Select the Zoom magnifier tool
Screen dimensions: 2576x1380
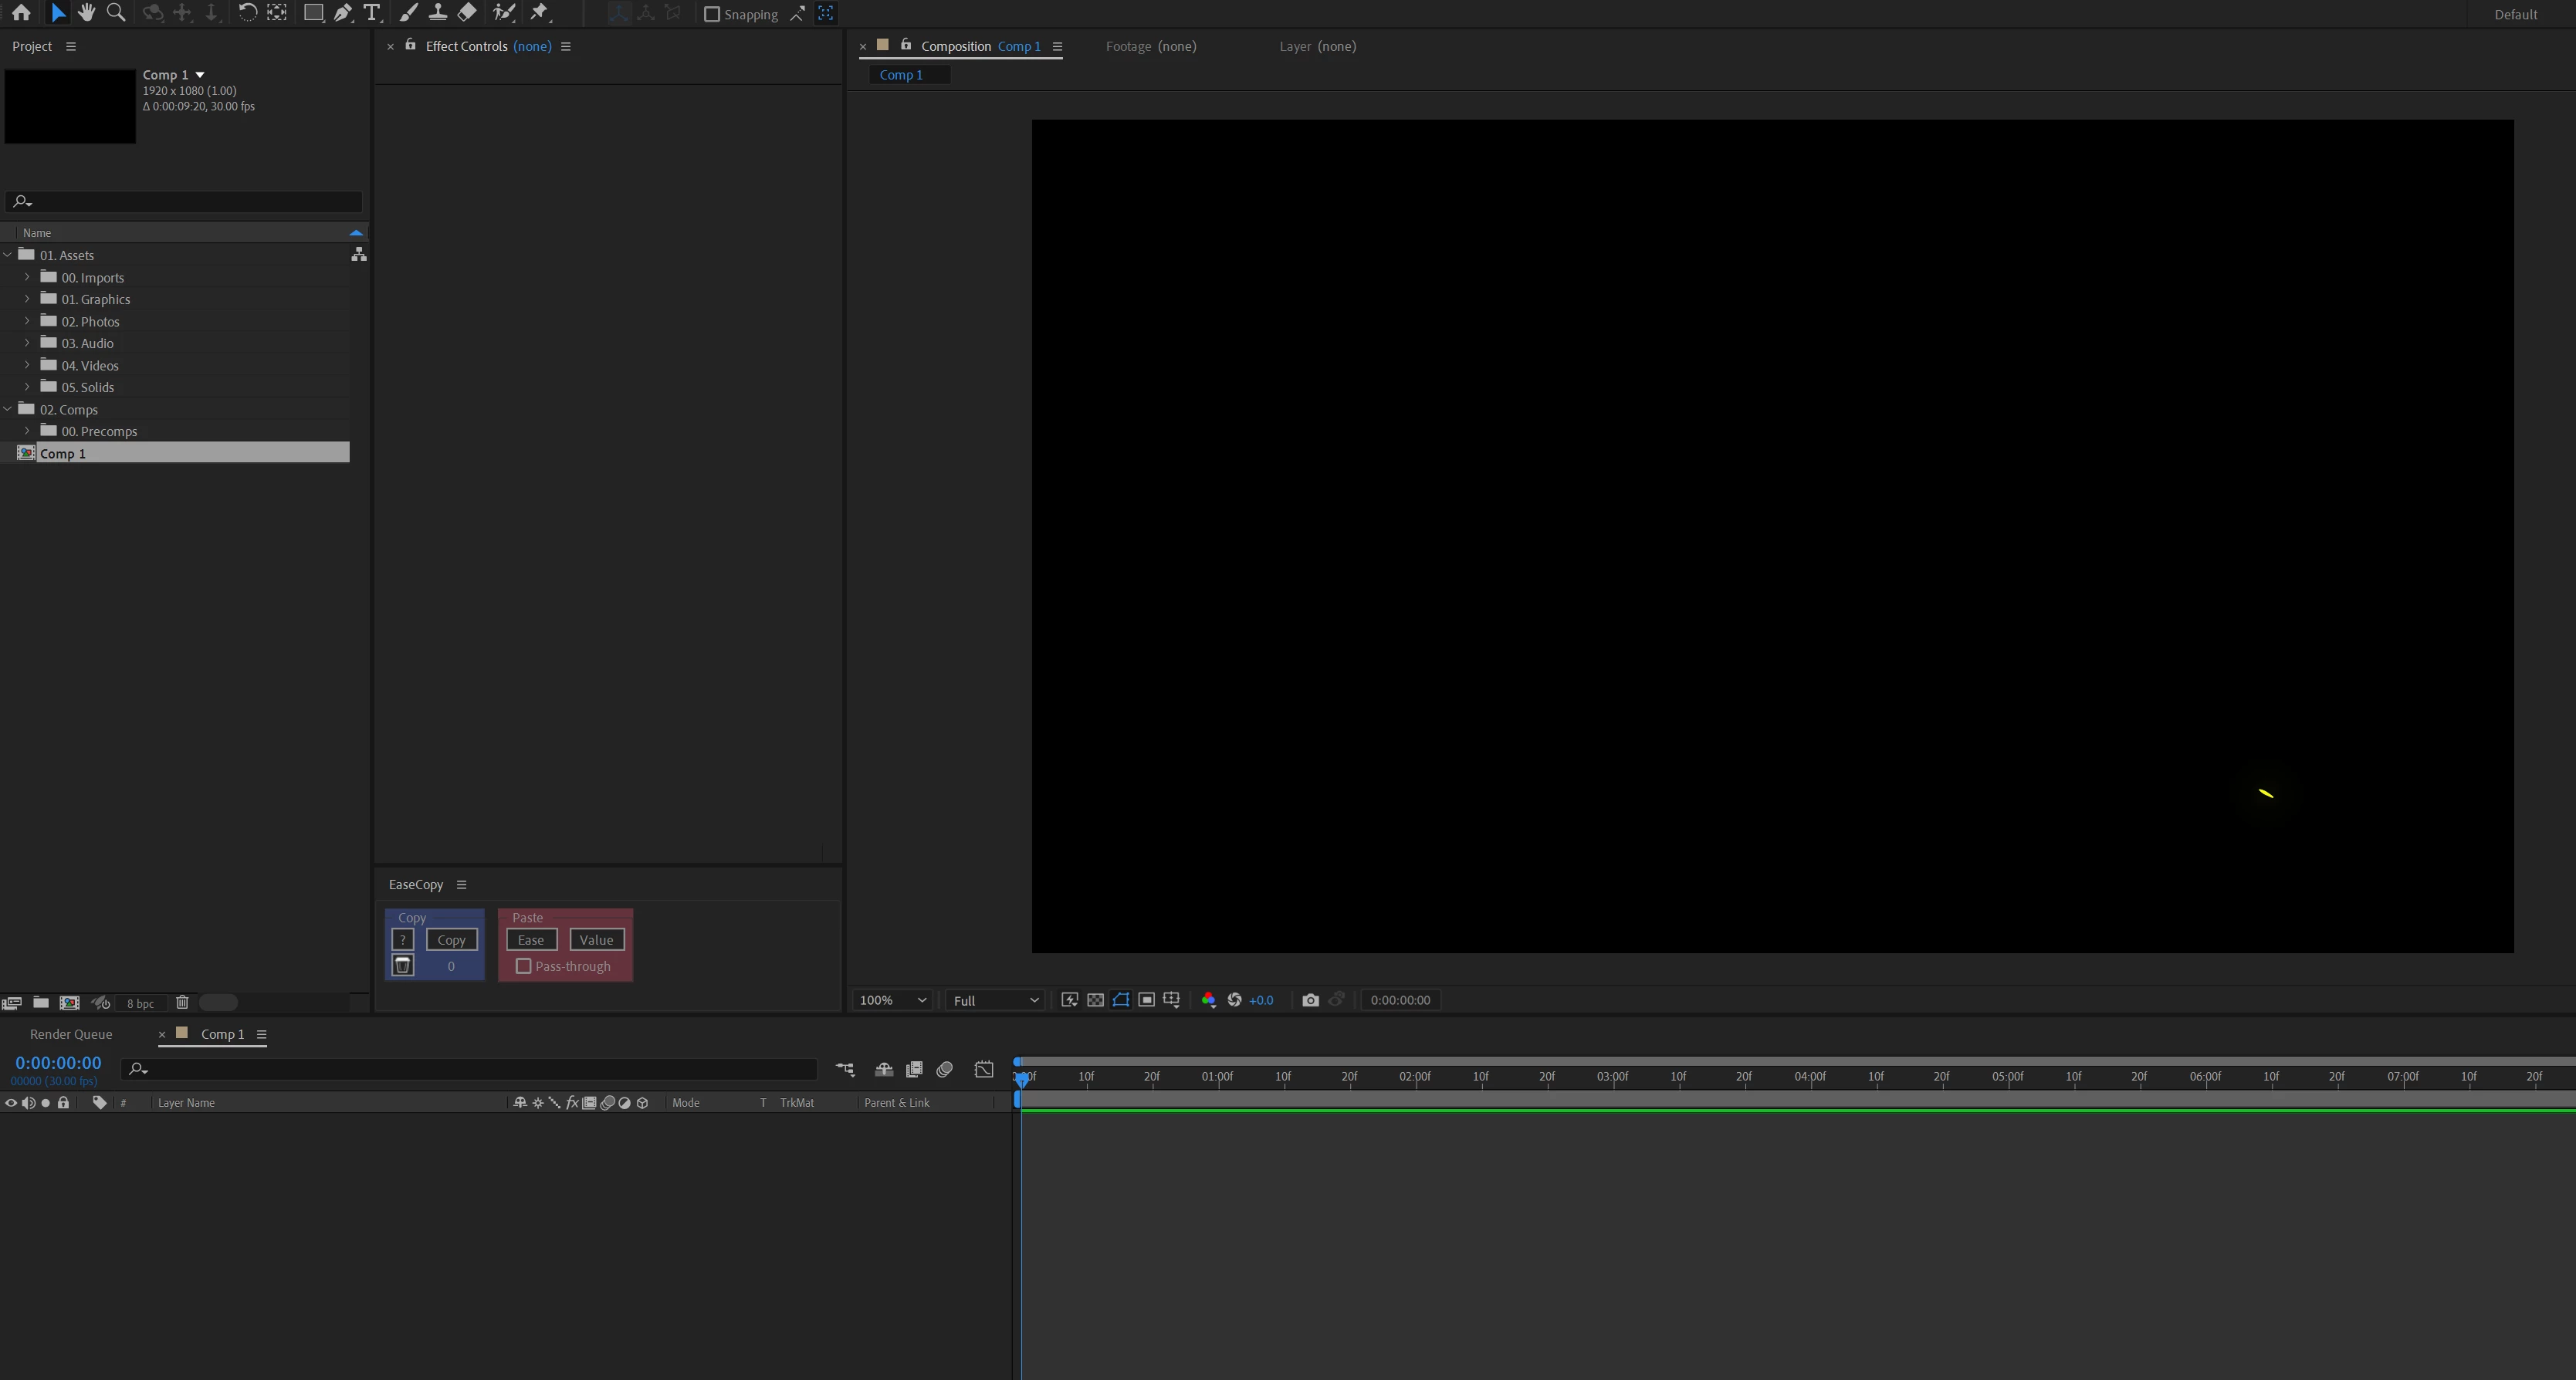(116, 13)
